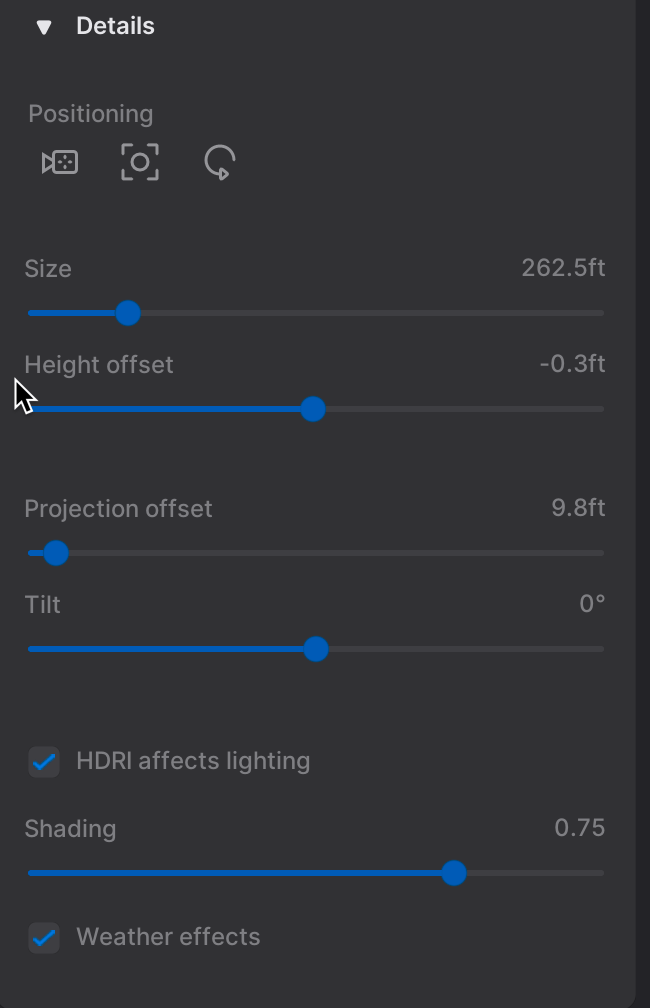Click the Shading slider handle
The height and width of the screenshot is (1008, 650).
coord(454,873)
